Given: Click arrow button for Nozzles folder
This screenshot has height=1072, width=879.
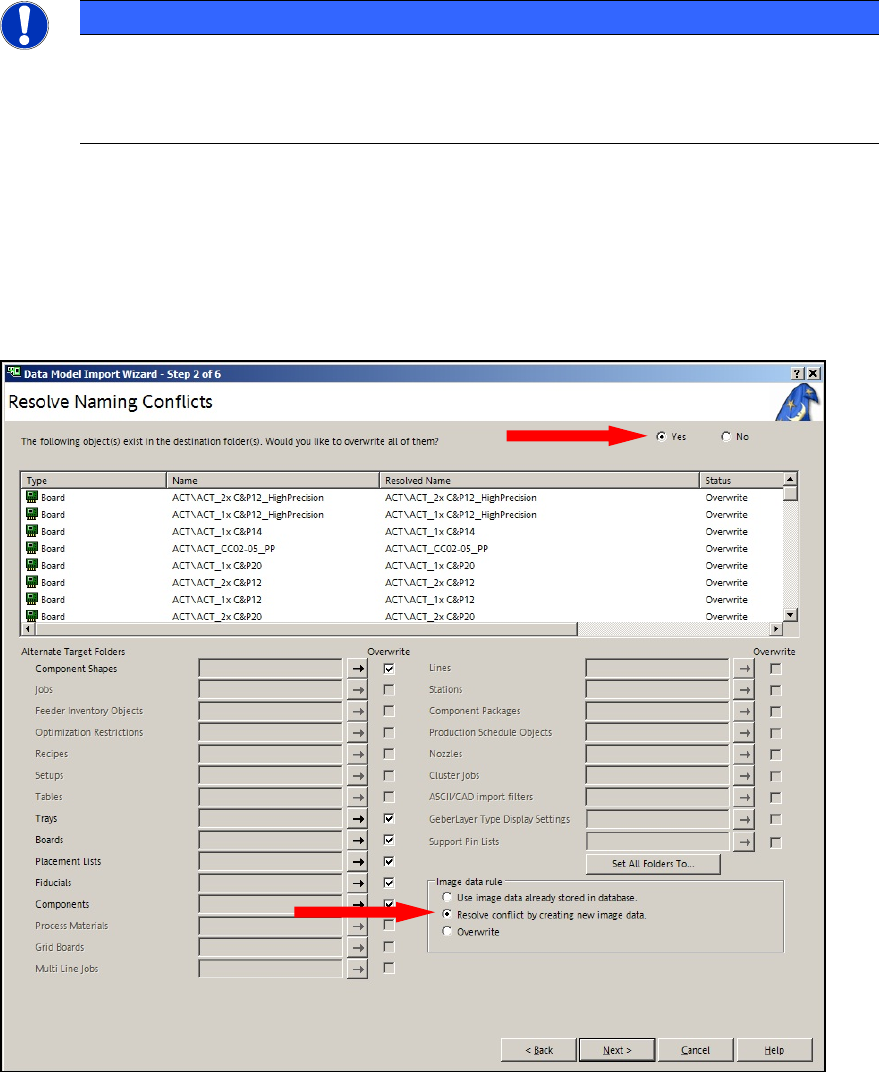Looking at the screenshot, I should point(744,754).
